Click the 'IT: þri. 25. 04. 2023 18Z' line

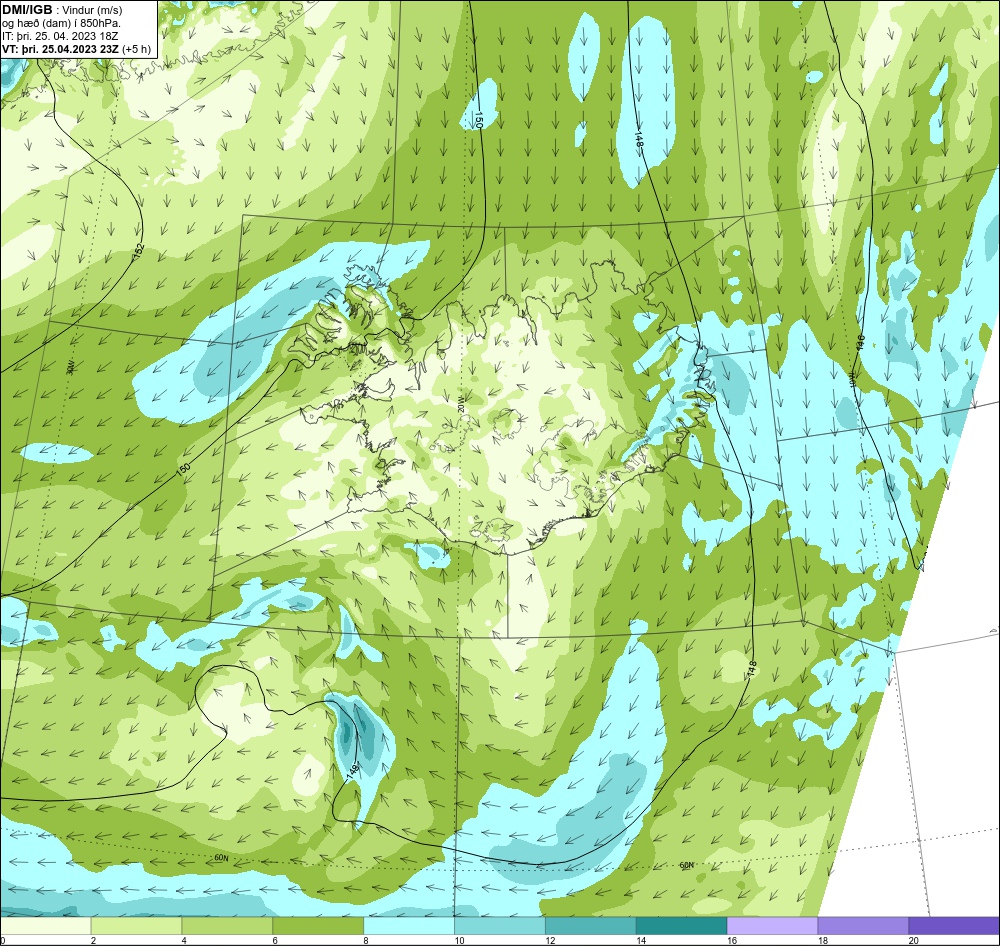coord(60,36)
